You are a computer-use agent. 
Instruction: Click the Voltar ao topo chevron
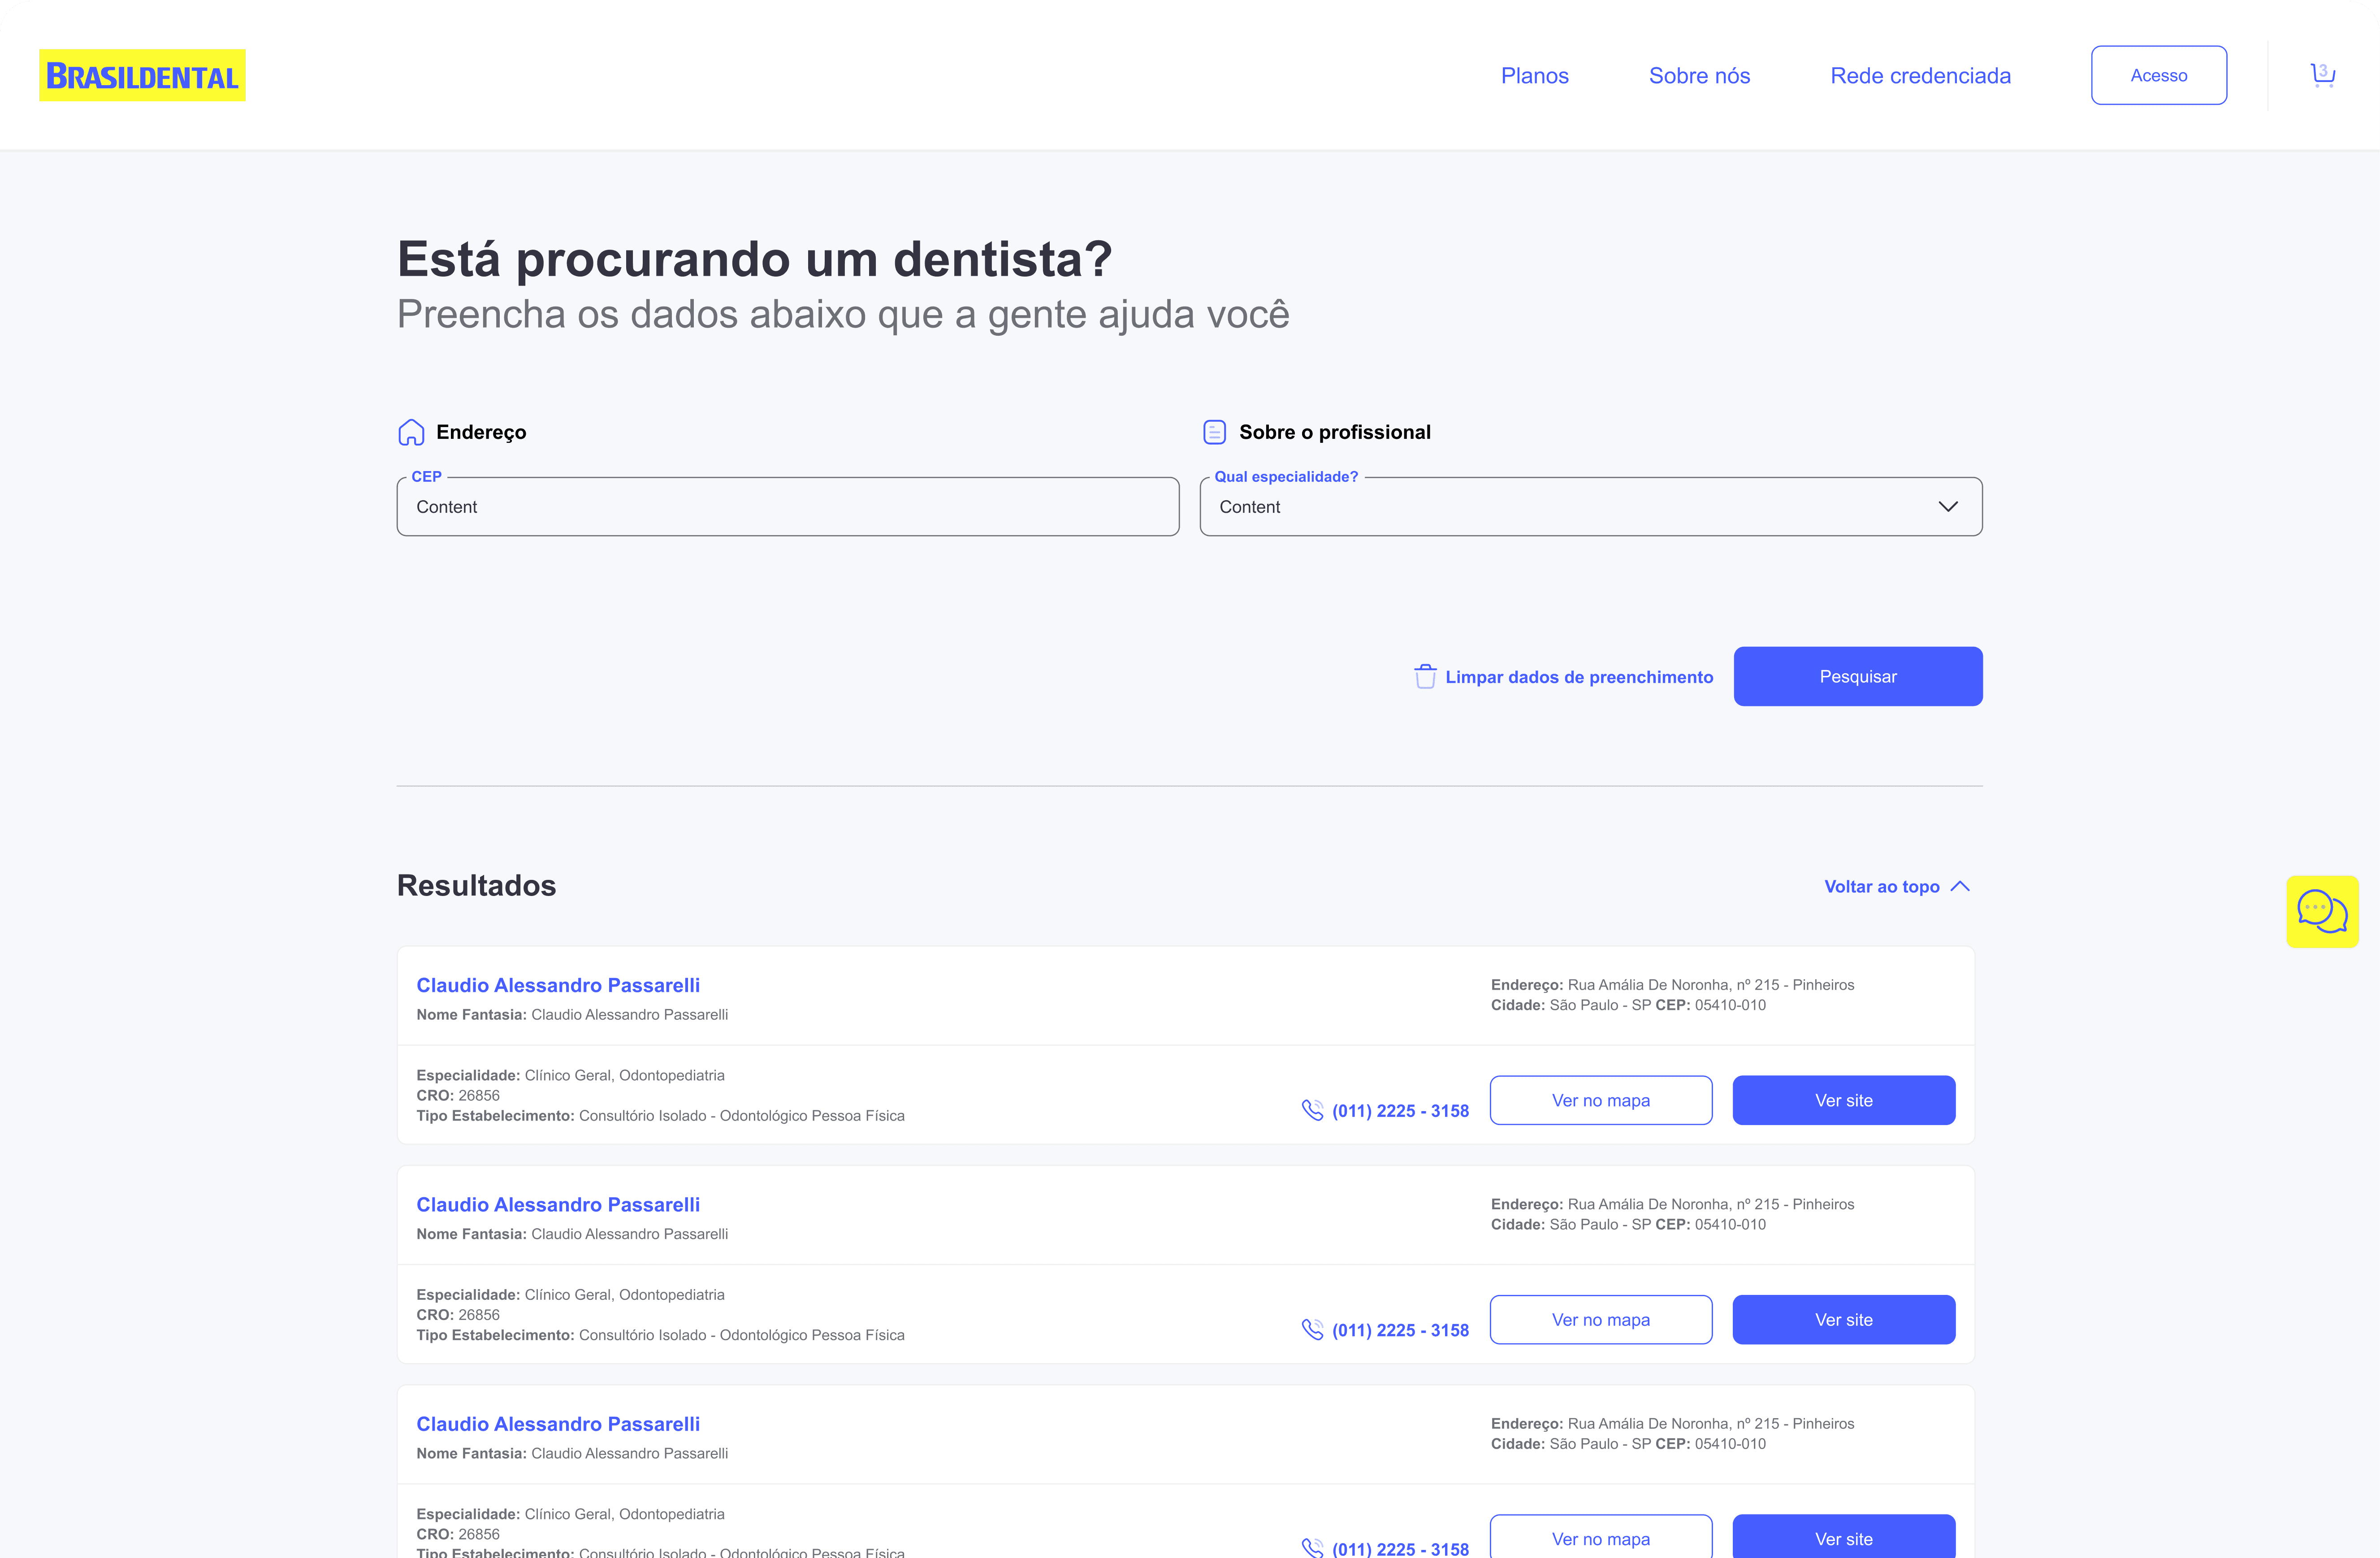pyautogui.click(x=1960, y=886)
